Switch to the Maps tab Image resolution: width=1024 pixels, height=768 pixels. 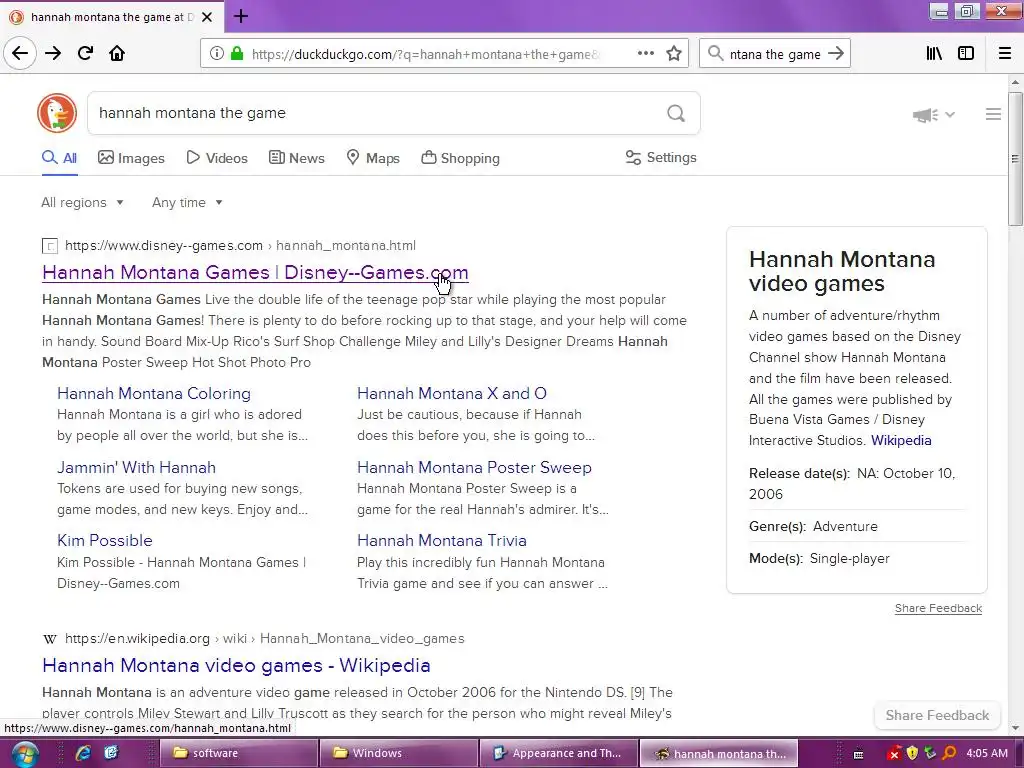[373, 158]
